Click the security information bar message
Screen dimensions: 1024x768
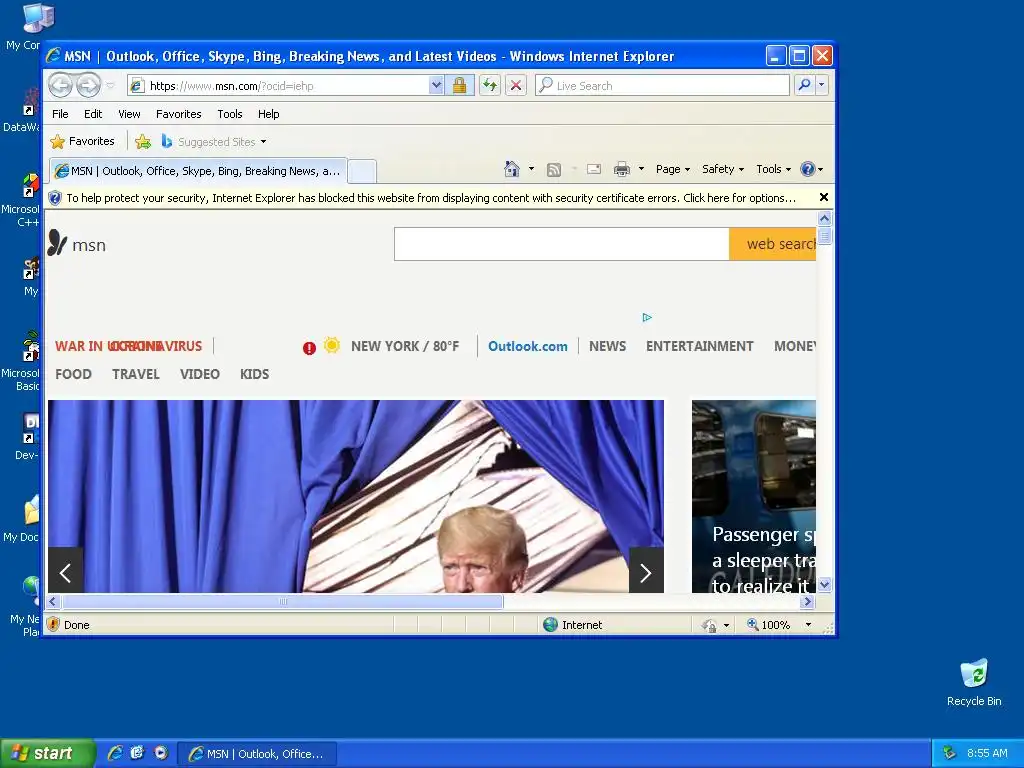tap(431, 198)
